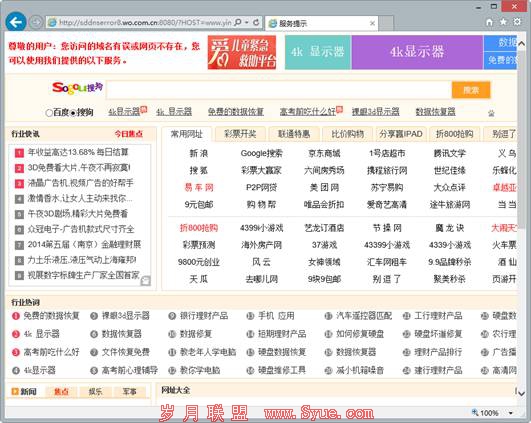The width and height of the screenshot is (531, 423).
Task: Switch to the 联通特惠 tab
Action: (294, 134)
